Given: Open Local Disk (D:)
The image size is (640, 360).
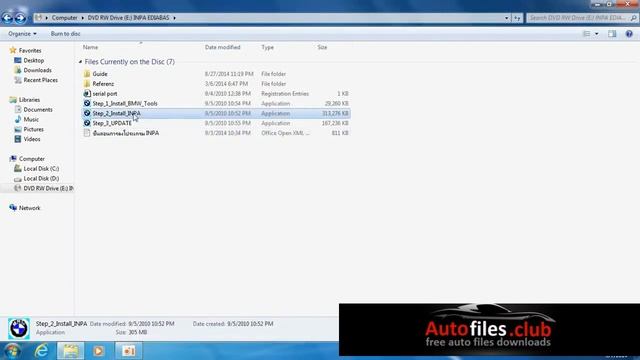Looking at the screenshot, I should coord(41,178).
